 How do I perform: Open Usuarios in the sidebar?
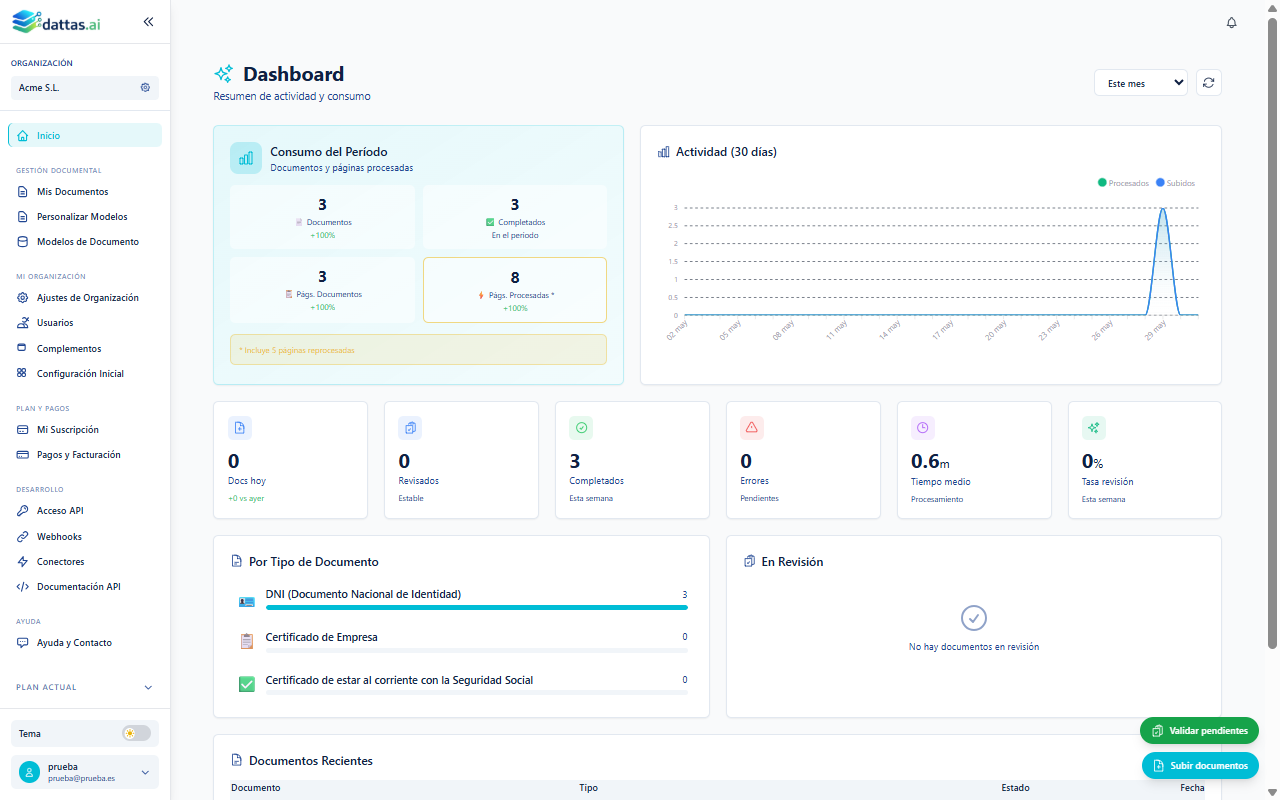click(85, 322)
